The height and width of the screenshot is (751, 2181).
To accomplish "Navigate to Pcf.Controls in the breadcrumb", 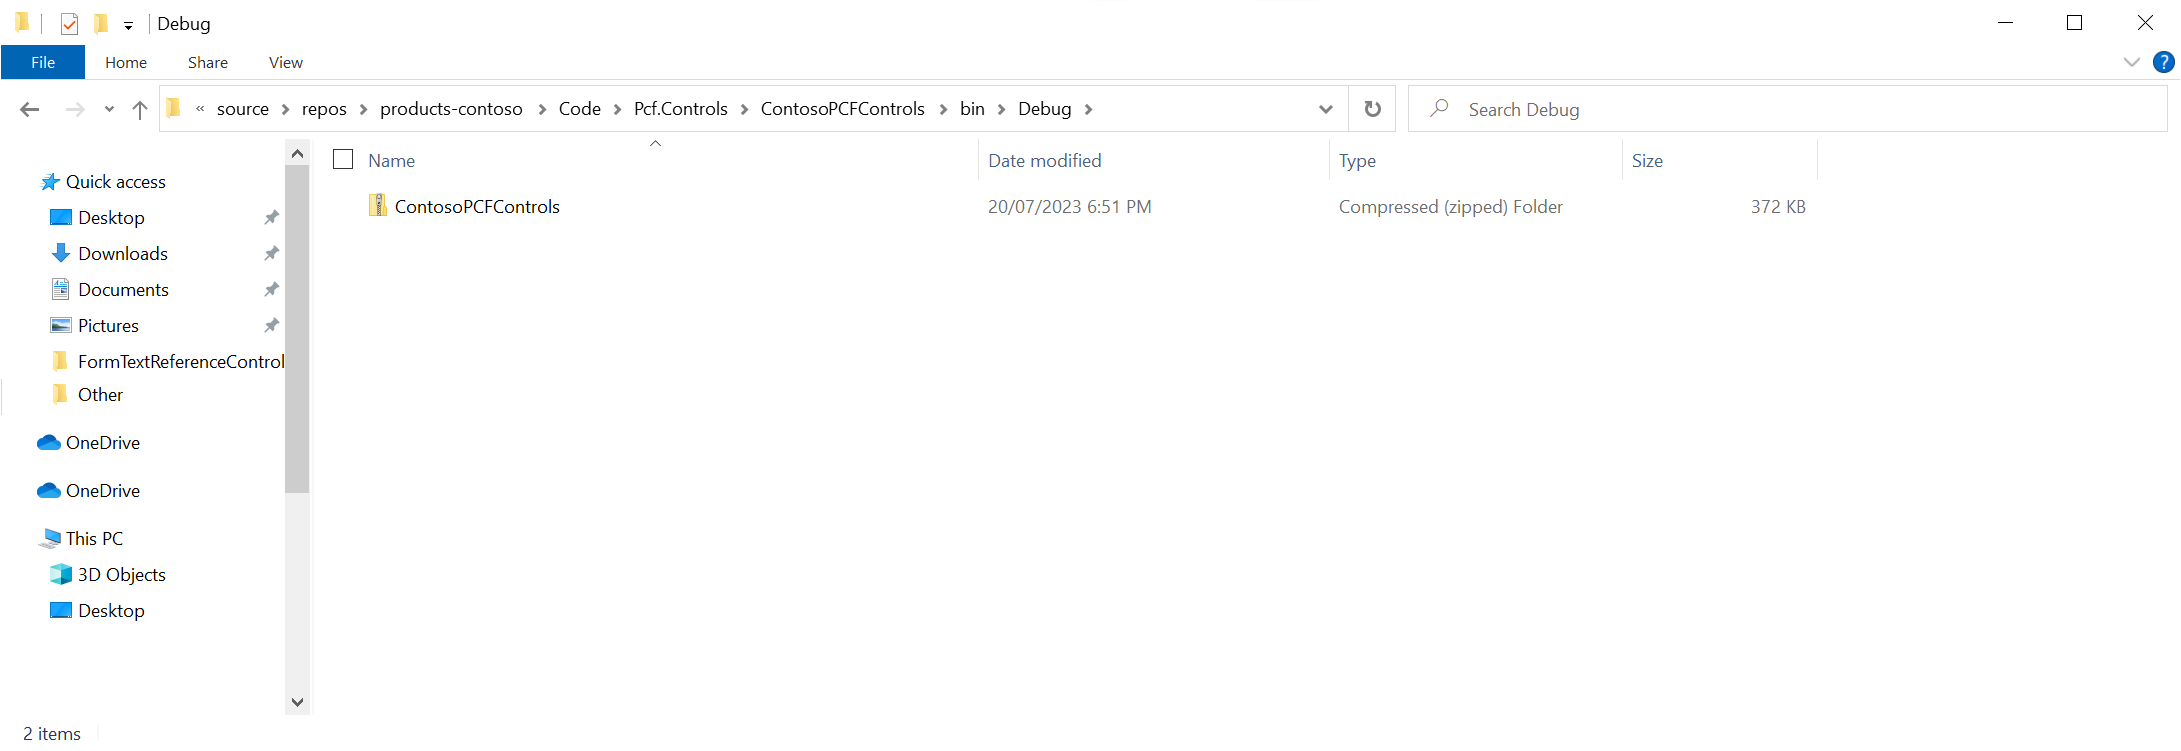I will (x=680, y=109).
